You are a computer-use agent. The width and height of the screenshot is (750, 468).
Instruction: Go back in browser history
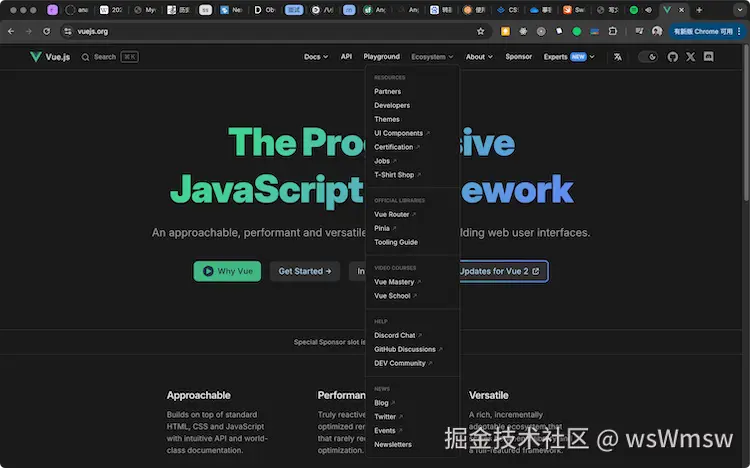(x=11, y=31)
